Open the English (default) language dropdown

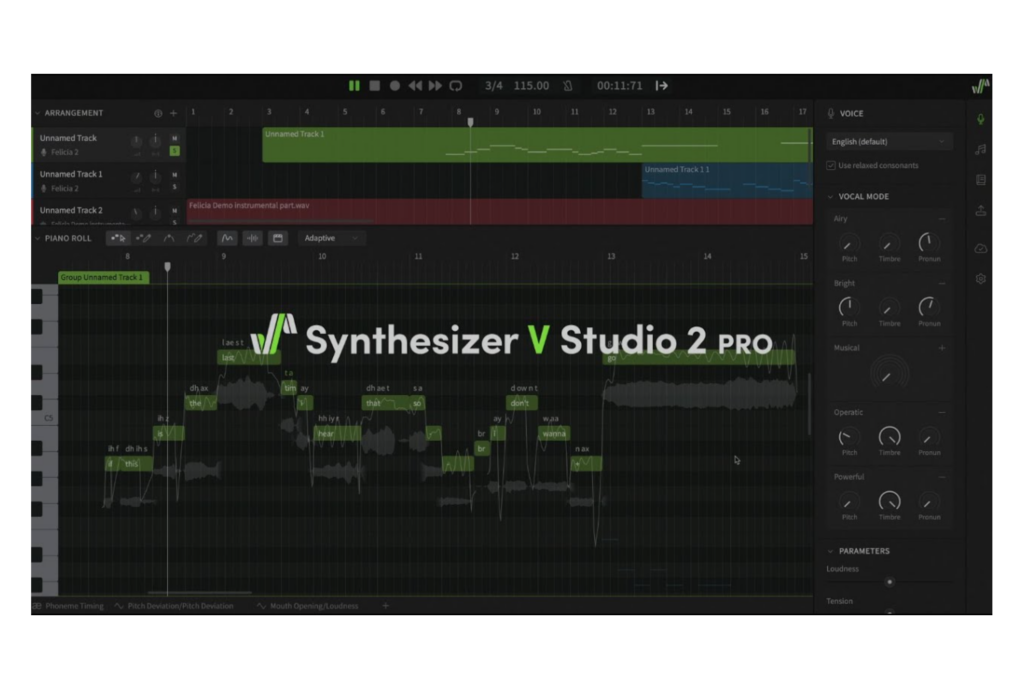[x=889, y=142]
